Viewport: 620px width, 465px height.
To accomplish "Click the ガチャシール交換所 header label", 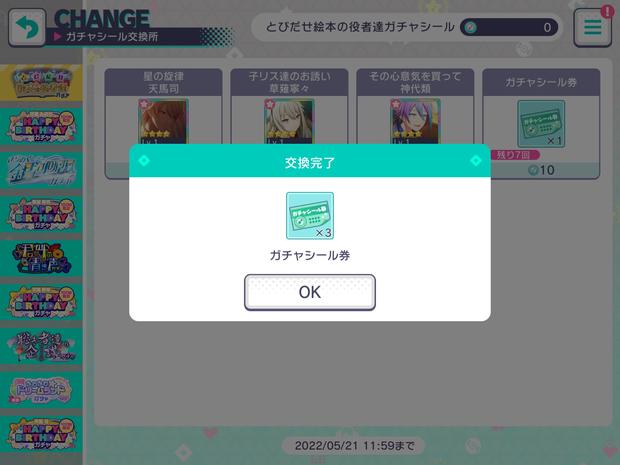I will click(112, 37).
